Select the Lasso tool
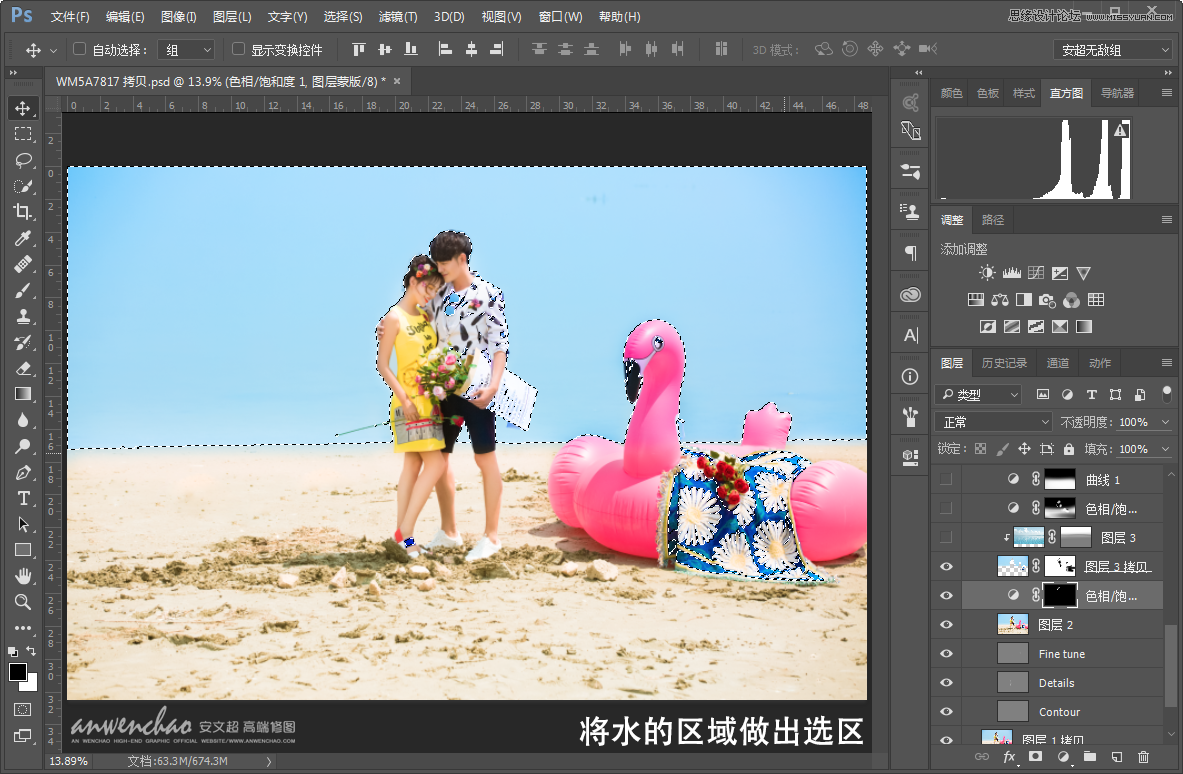Screen dimensions: 1183x774 pos(23,160)
